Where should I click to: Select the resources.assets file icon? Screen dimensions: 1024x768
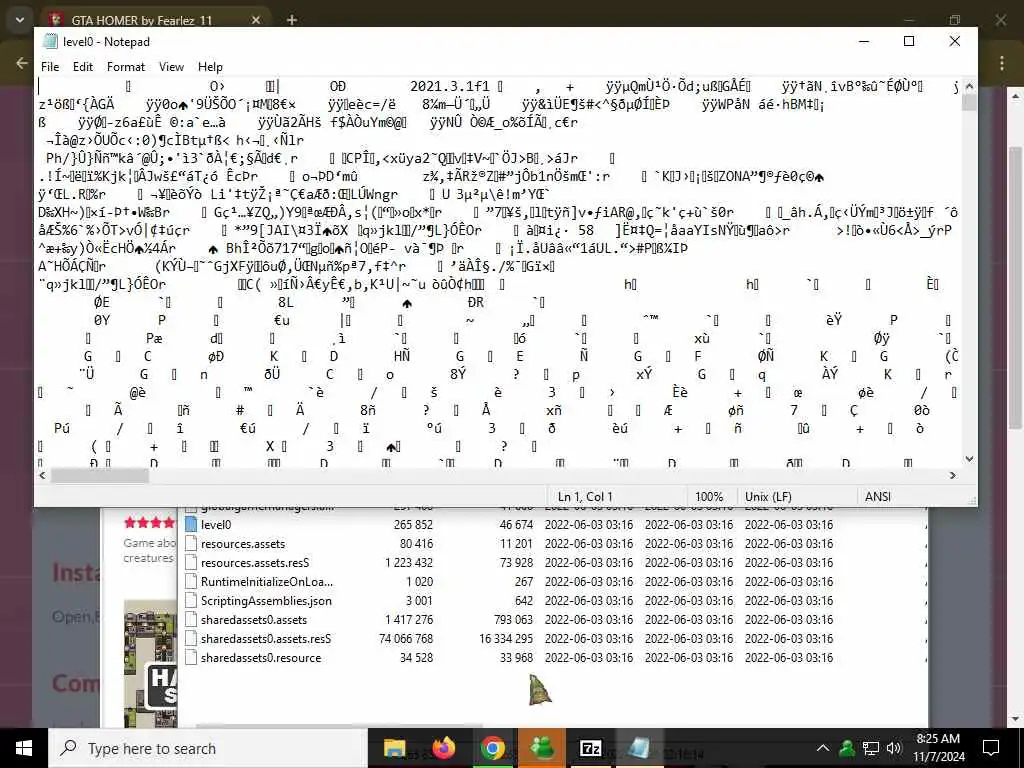click(191, 543)
